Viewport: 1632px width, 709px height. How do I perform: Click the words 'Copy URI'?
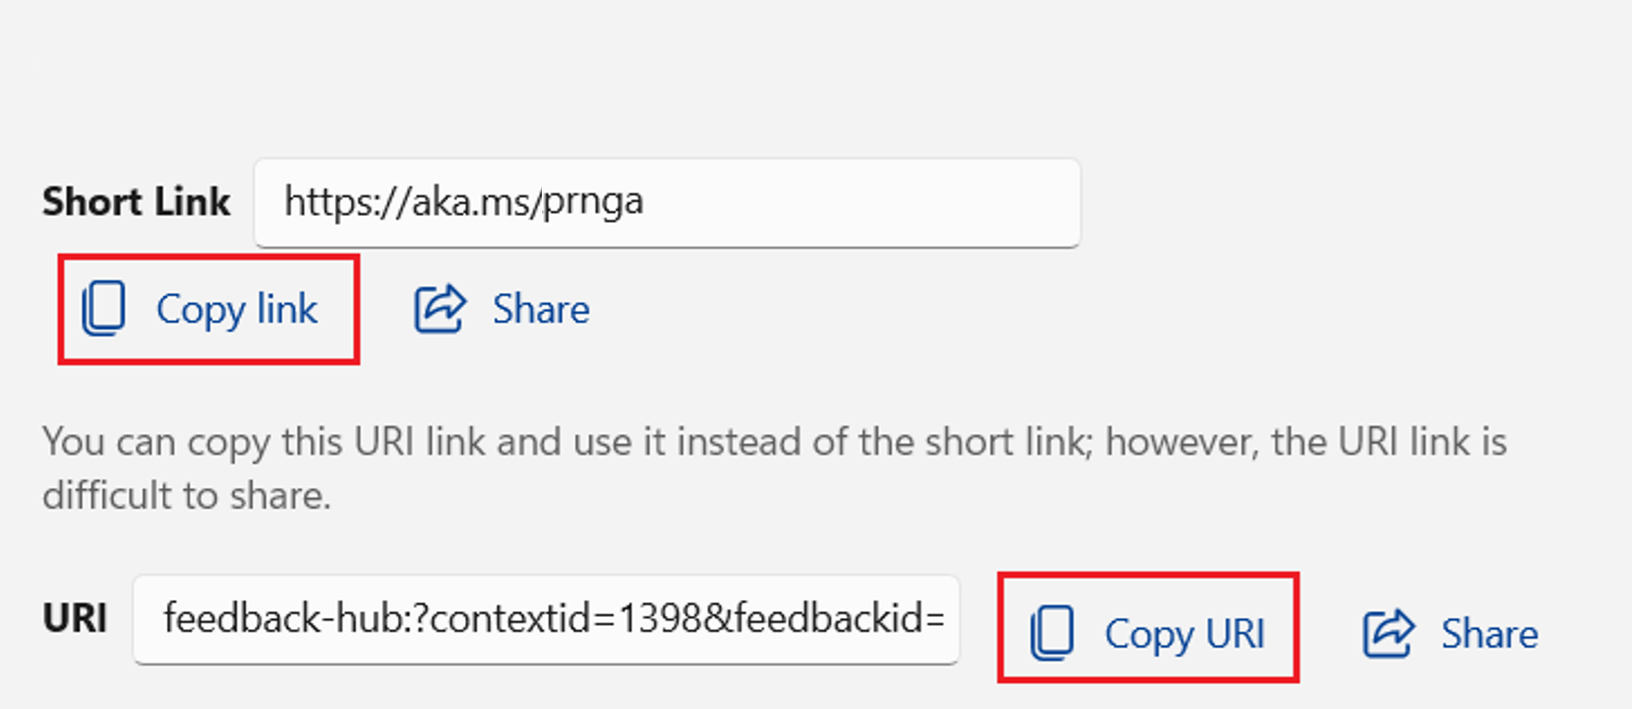click(1184, 634)
